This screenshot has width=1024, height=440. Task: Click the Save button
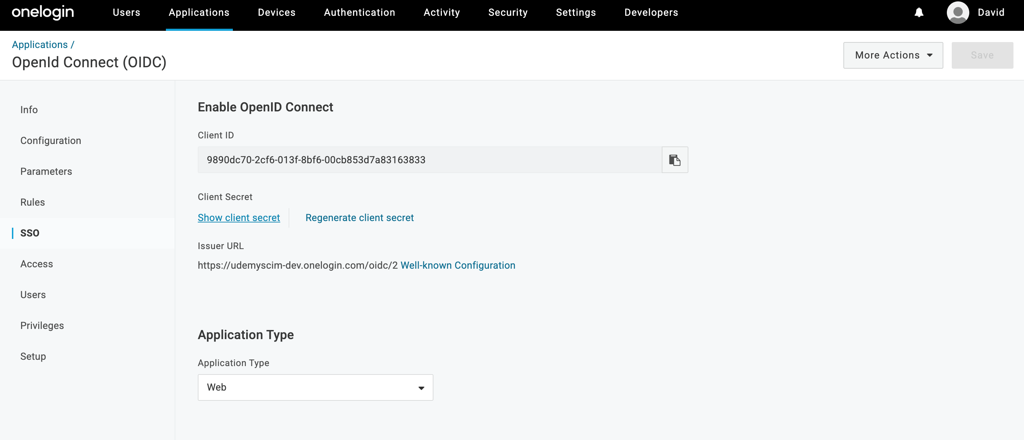982,55
